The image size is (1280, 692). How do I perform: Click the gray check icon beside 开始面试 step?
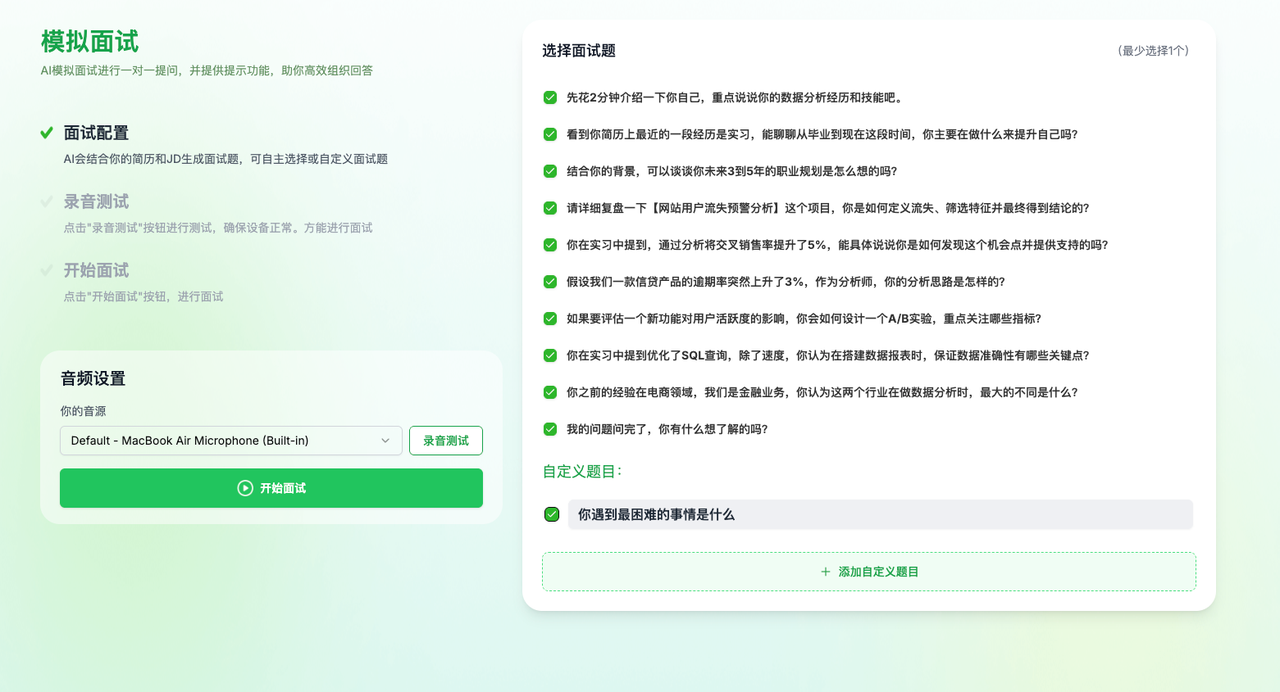(x=44, y=270)
